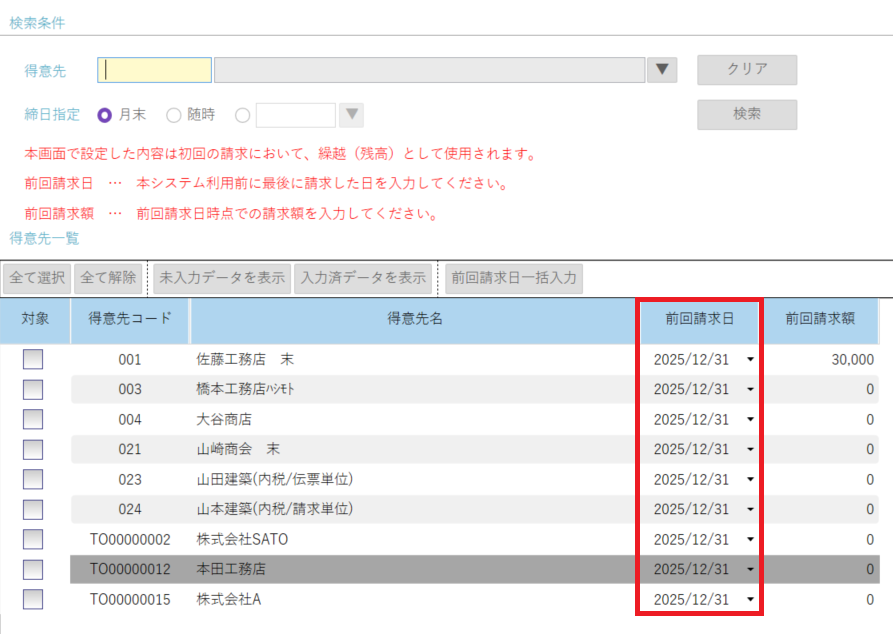The image size is (893, 634).
Task: Click the 前回請求額 cell for 佐藤工務店
Action: coord(822,360)
